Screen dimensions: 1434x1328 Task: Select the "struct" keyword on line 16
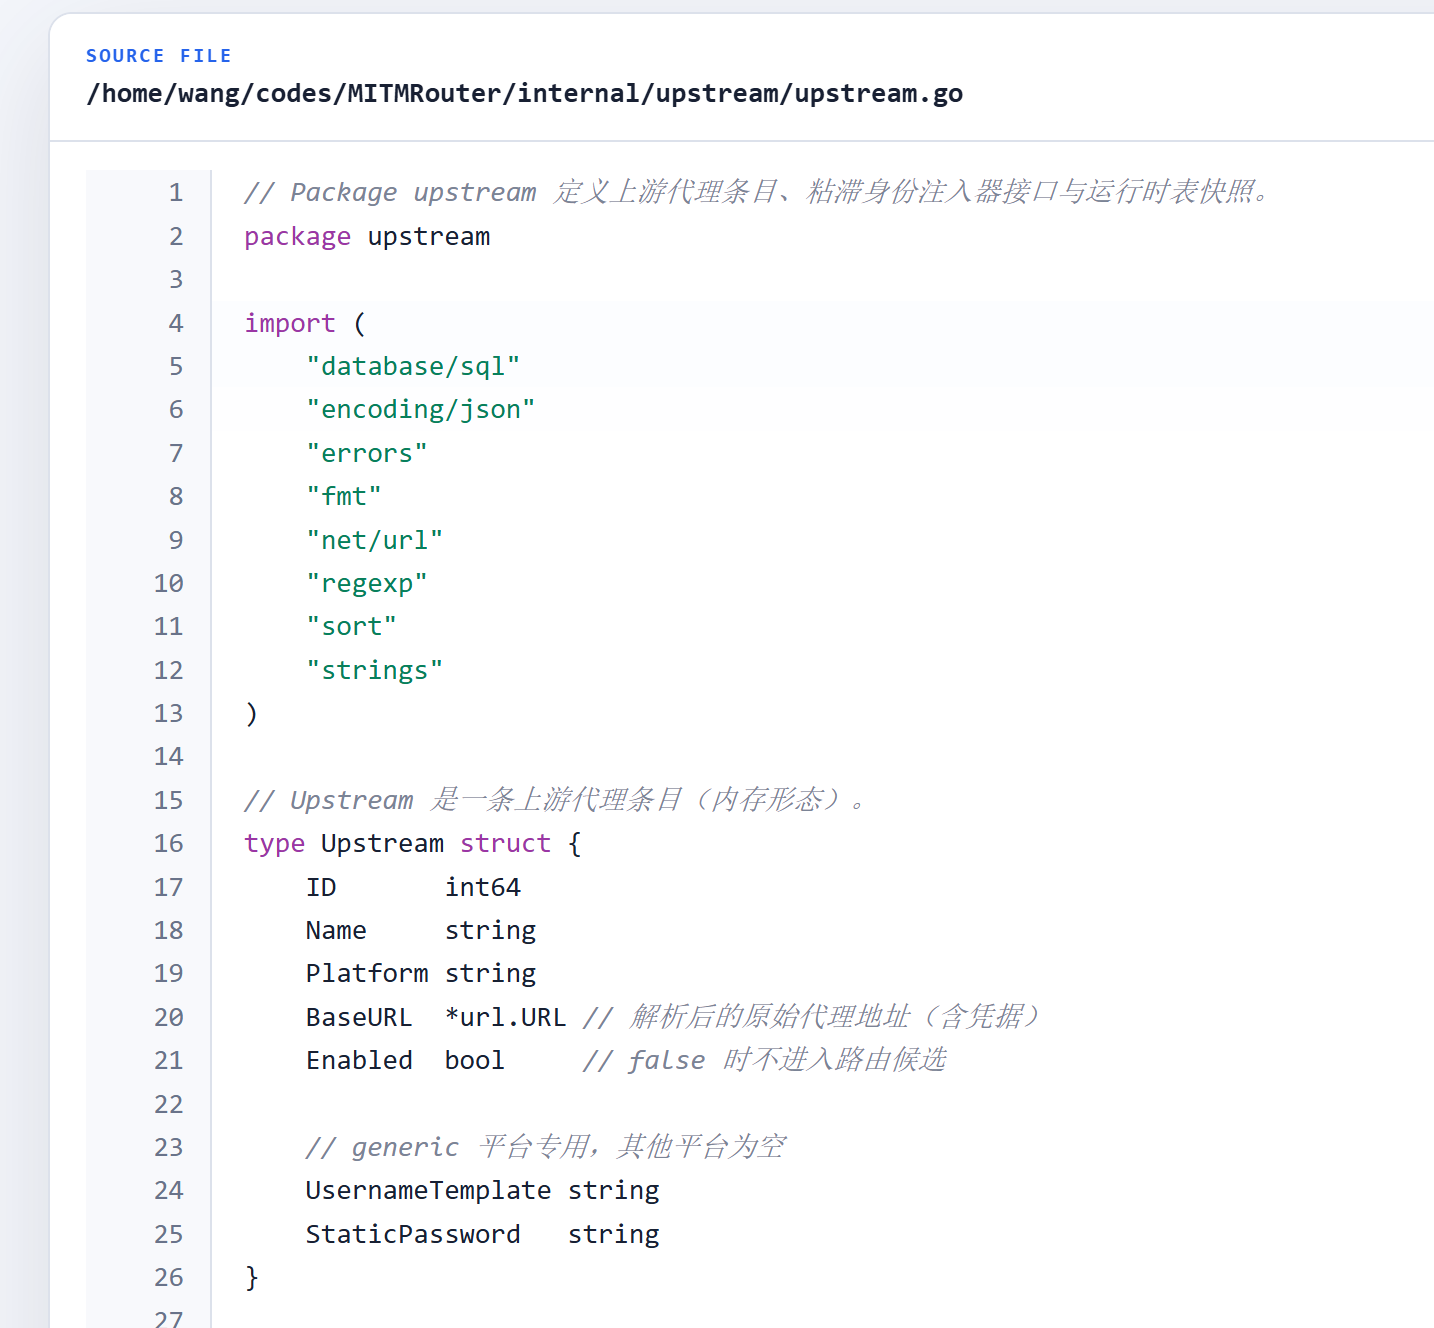coord(505,843)
